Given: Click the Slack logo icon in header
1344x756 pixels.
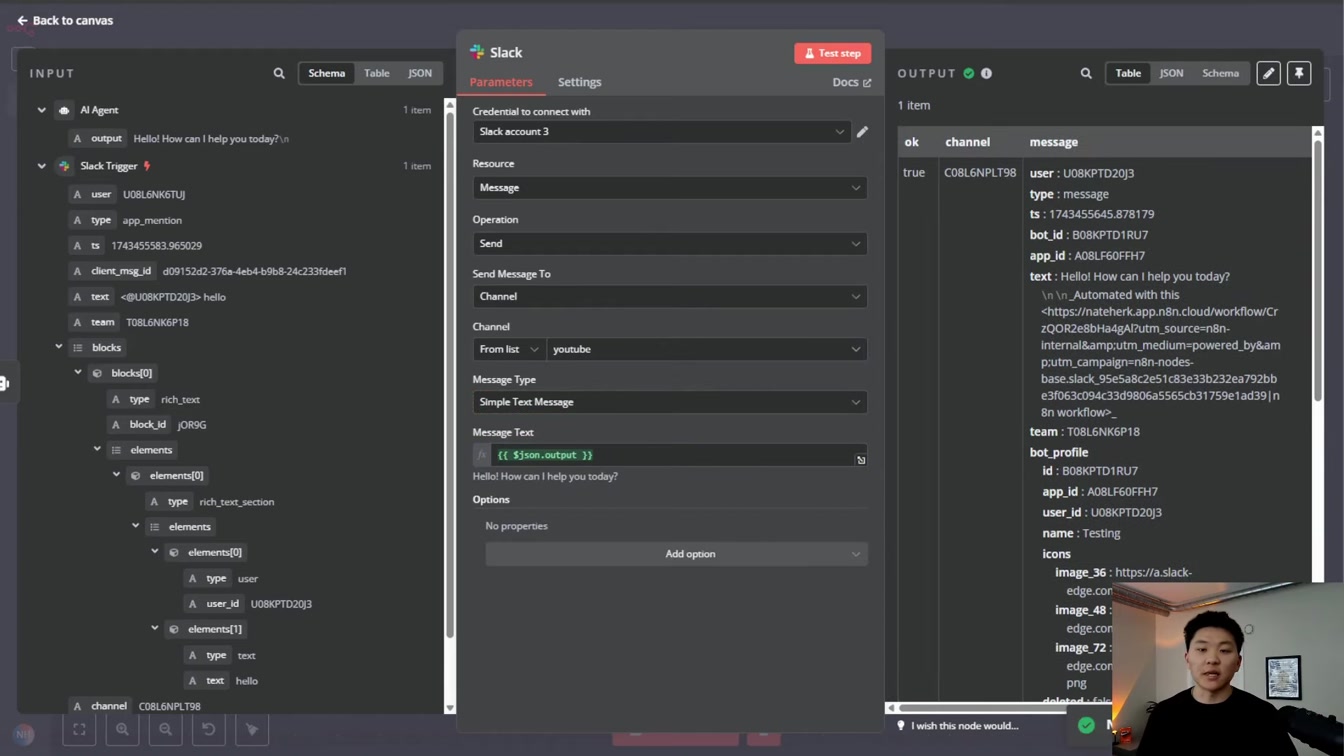Looking at the screenshot, I should pos(477,52).
